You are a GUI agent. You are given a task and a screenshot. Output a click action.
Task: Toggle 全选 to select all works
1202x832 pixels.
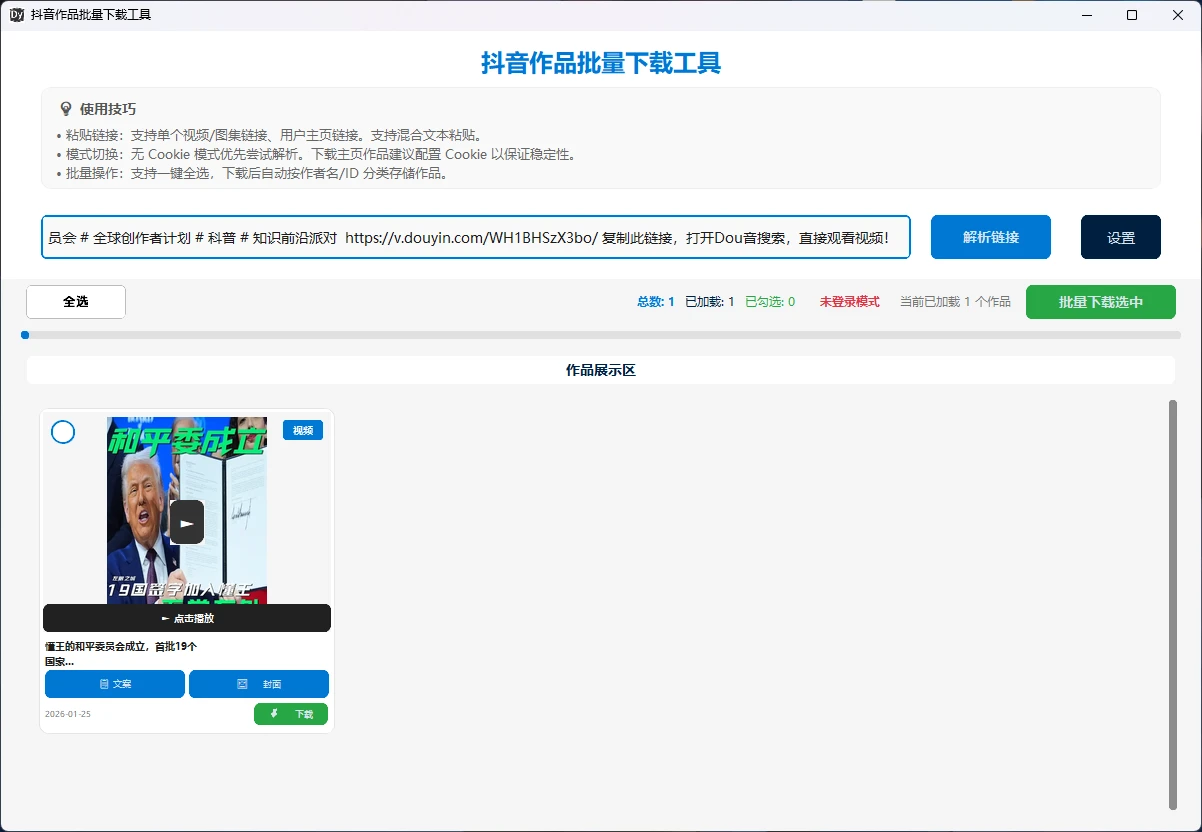click(75, 302)
